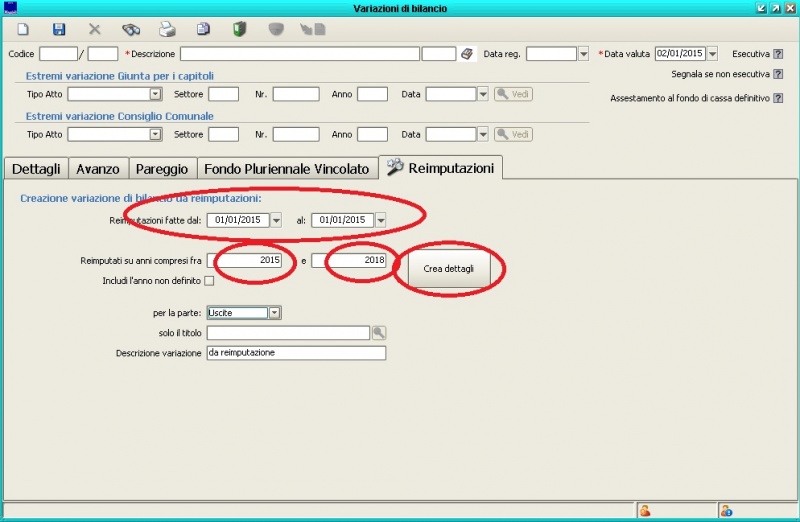800x522 pixels.
Task: Open the Giunta Tipo Atto dropdown
Action: click(155, 94)
